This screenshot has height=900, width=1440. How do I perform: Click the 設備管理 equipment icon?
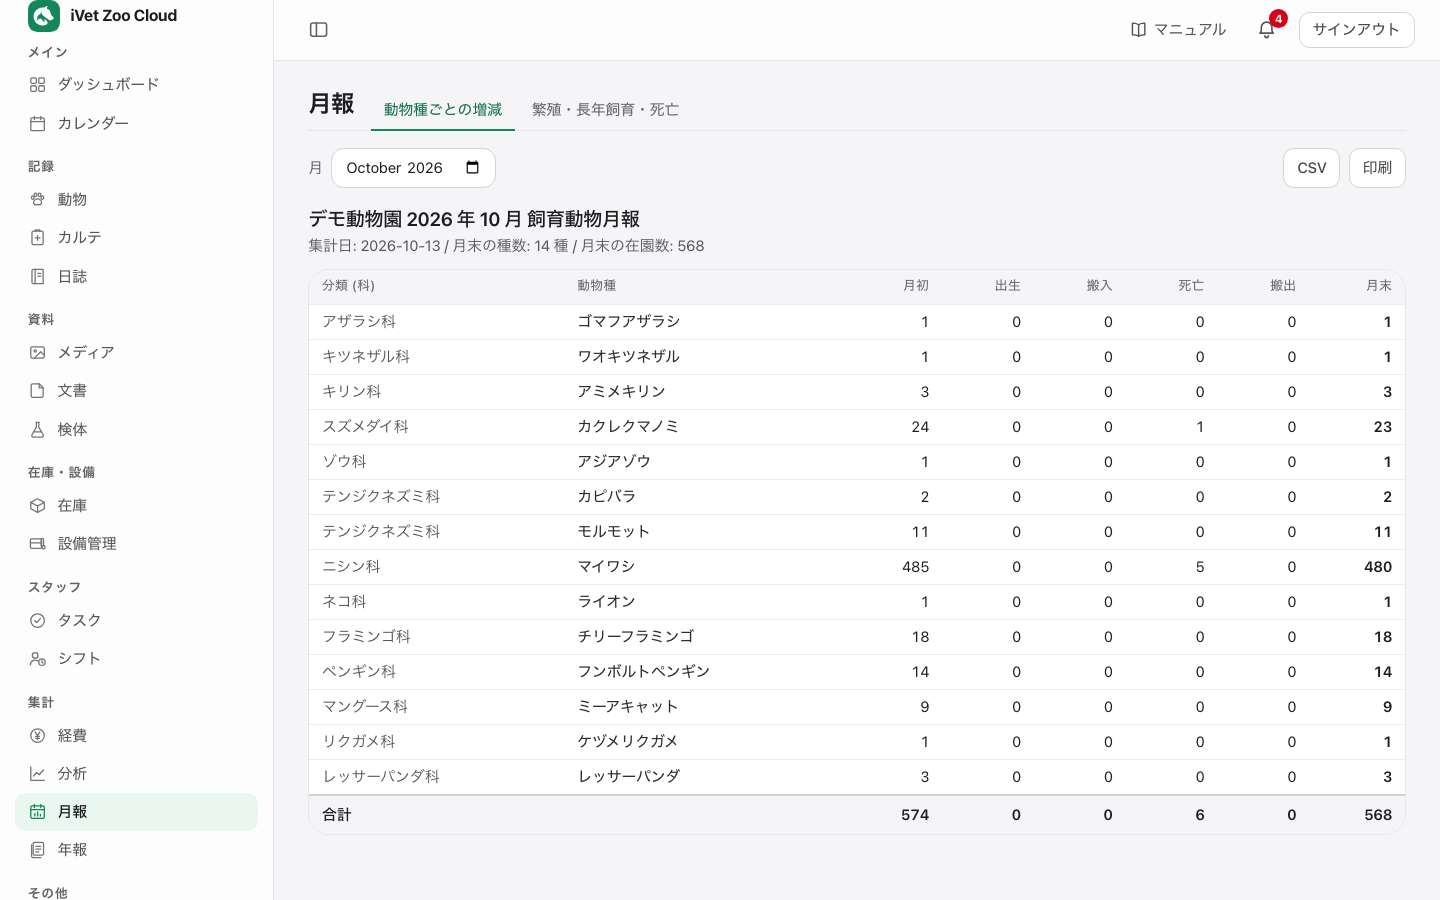[37, 543]
